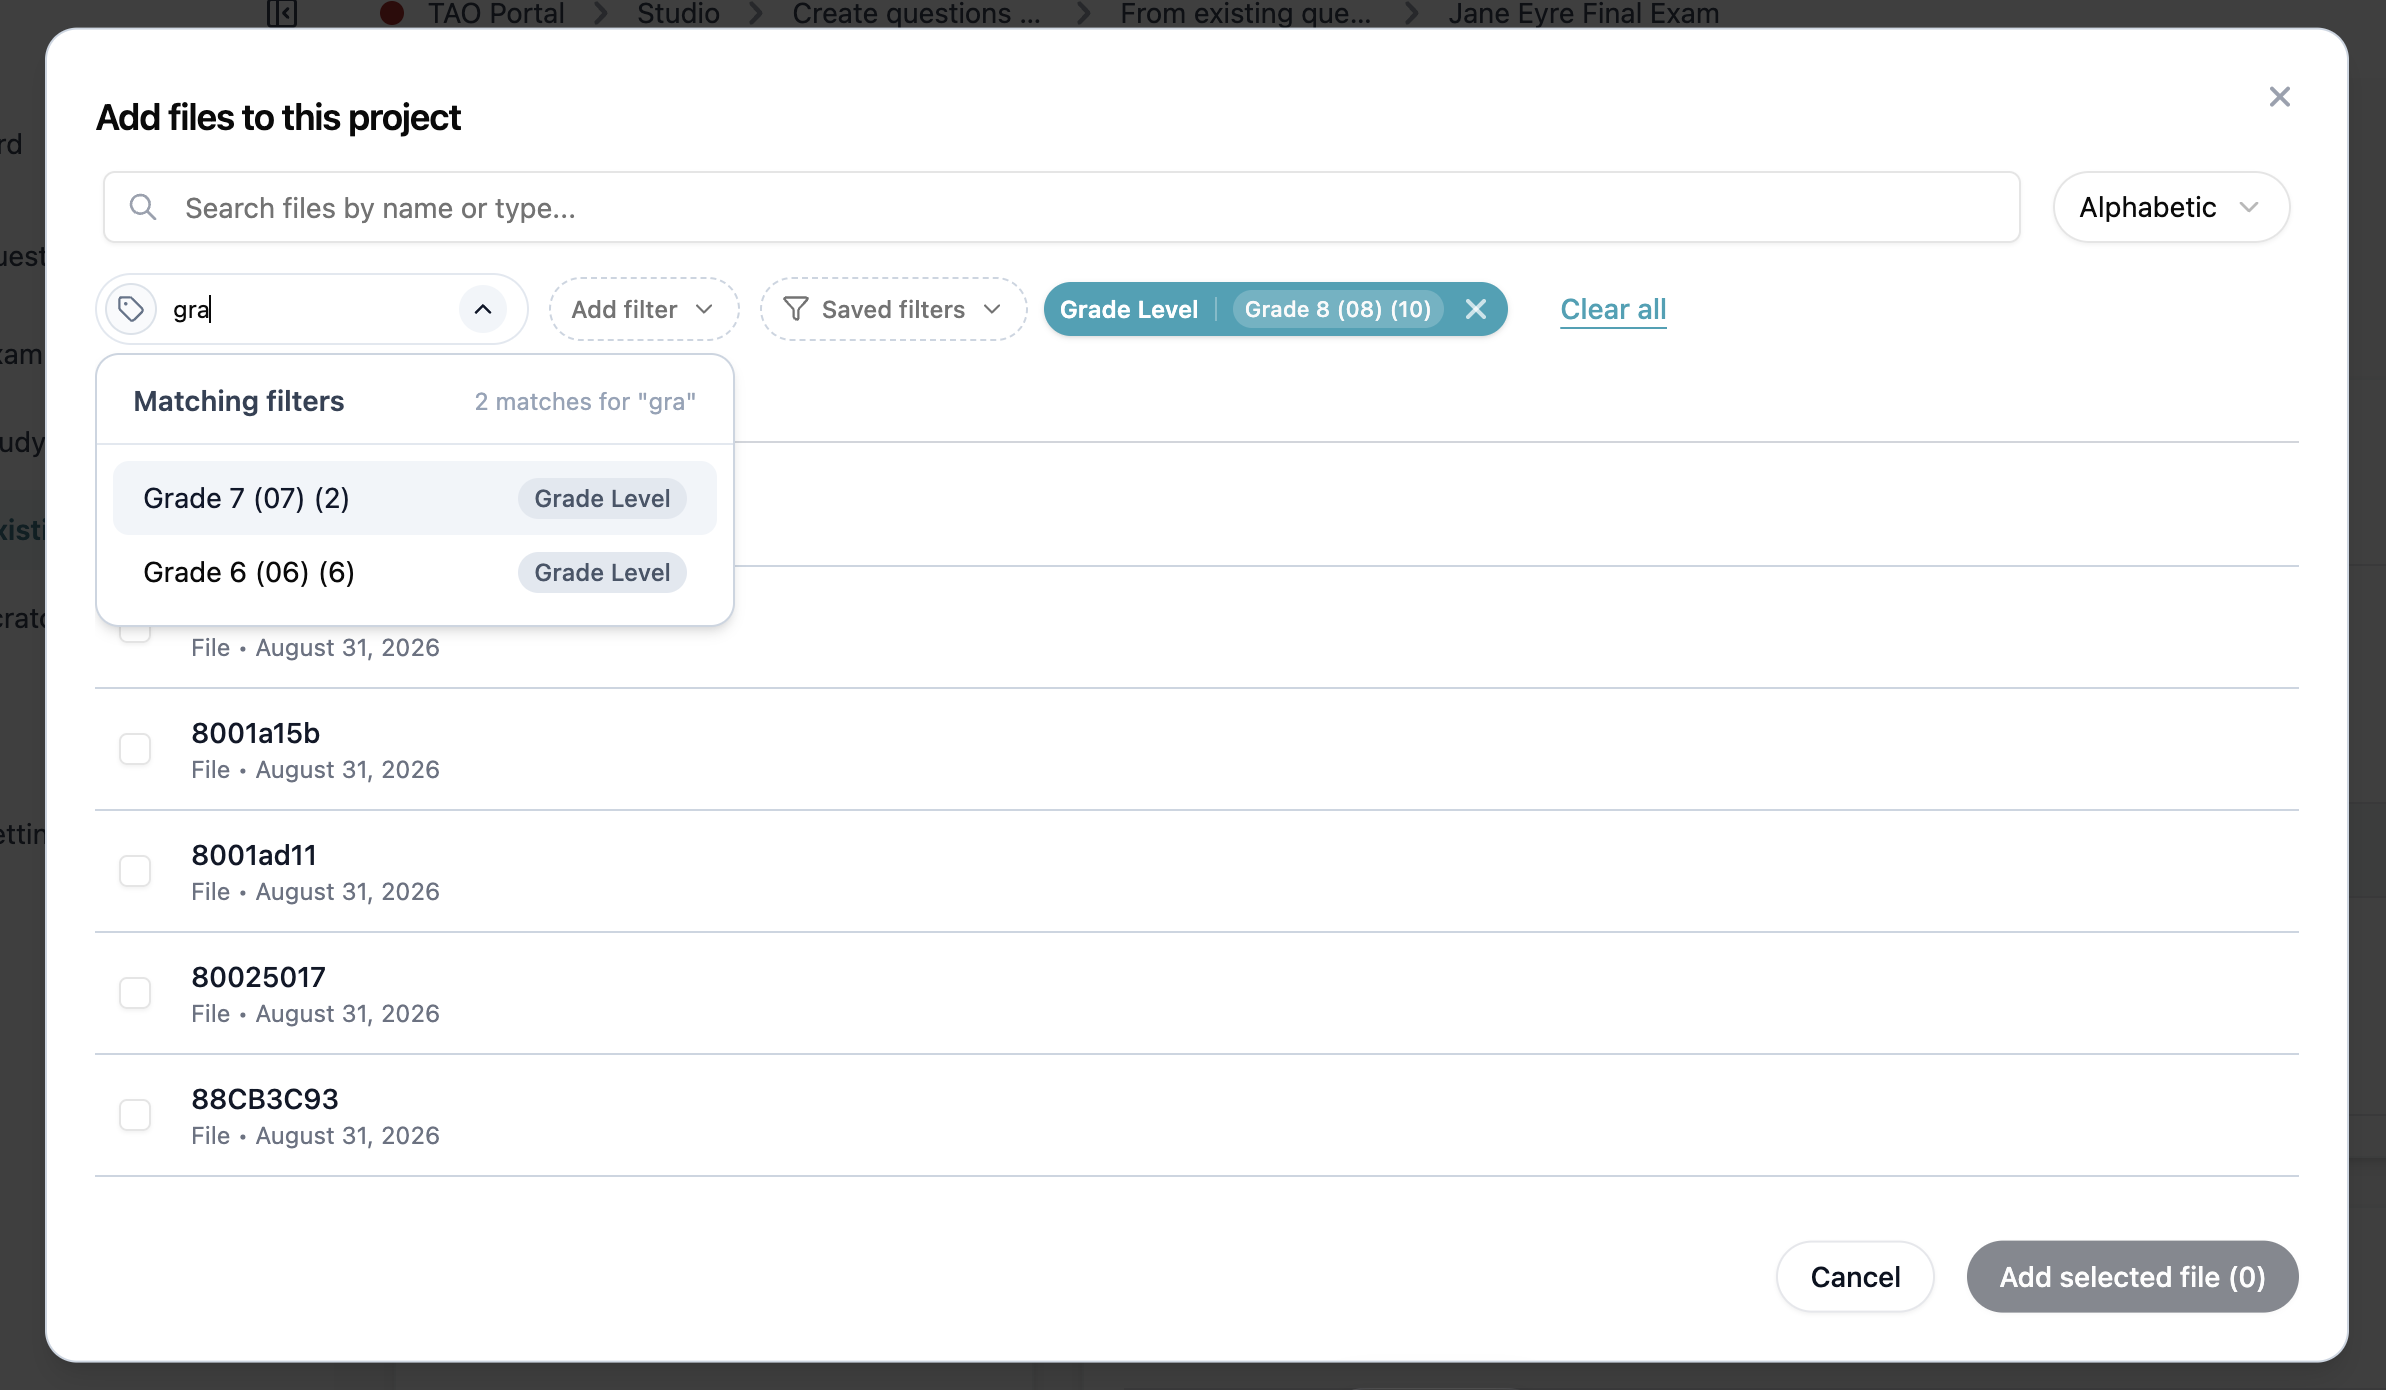Click Clear all filters link
This screenshot has width=2386, height=1390.
pos(1613,309)
